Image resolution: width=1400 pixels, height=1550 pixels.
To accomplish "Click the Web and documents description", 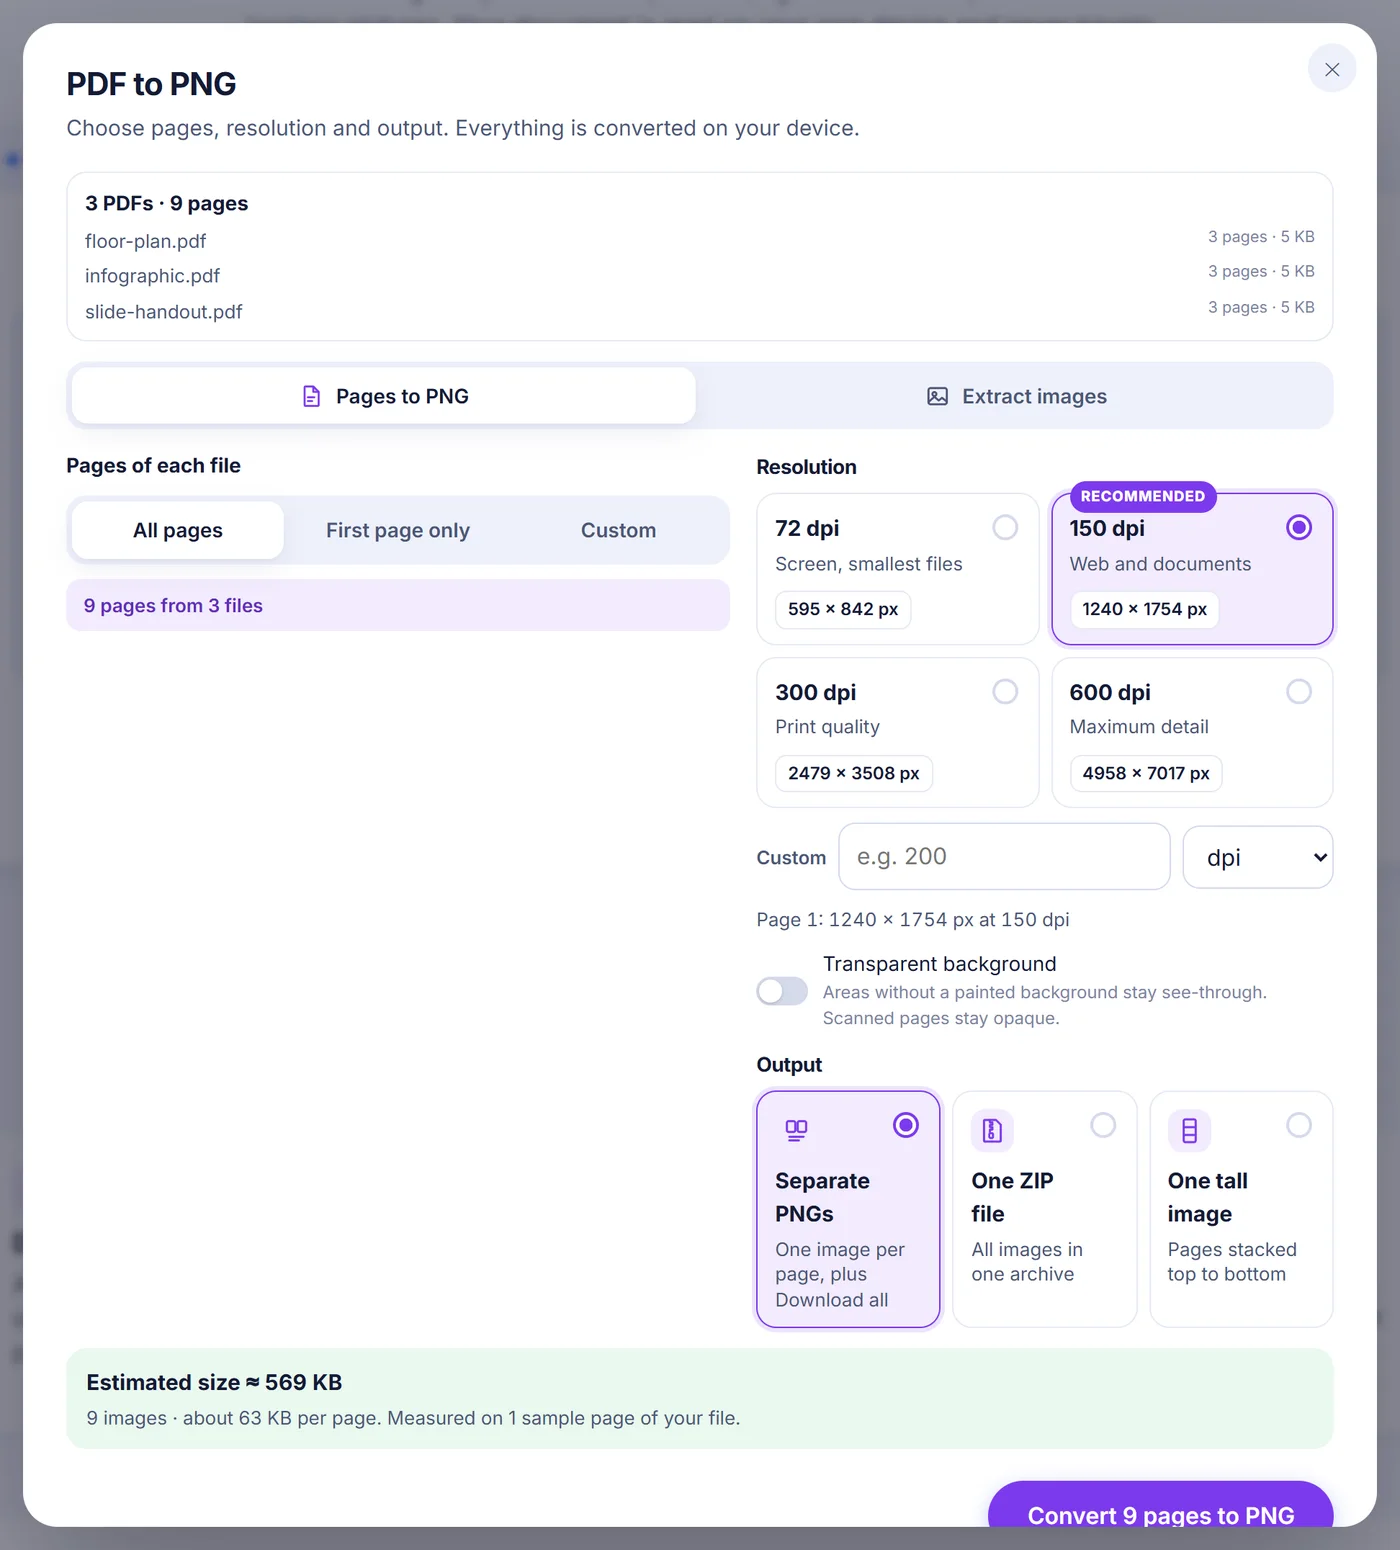I will tap(1160, 564).
